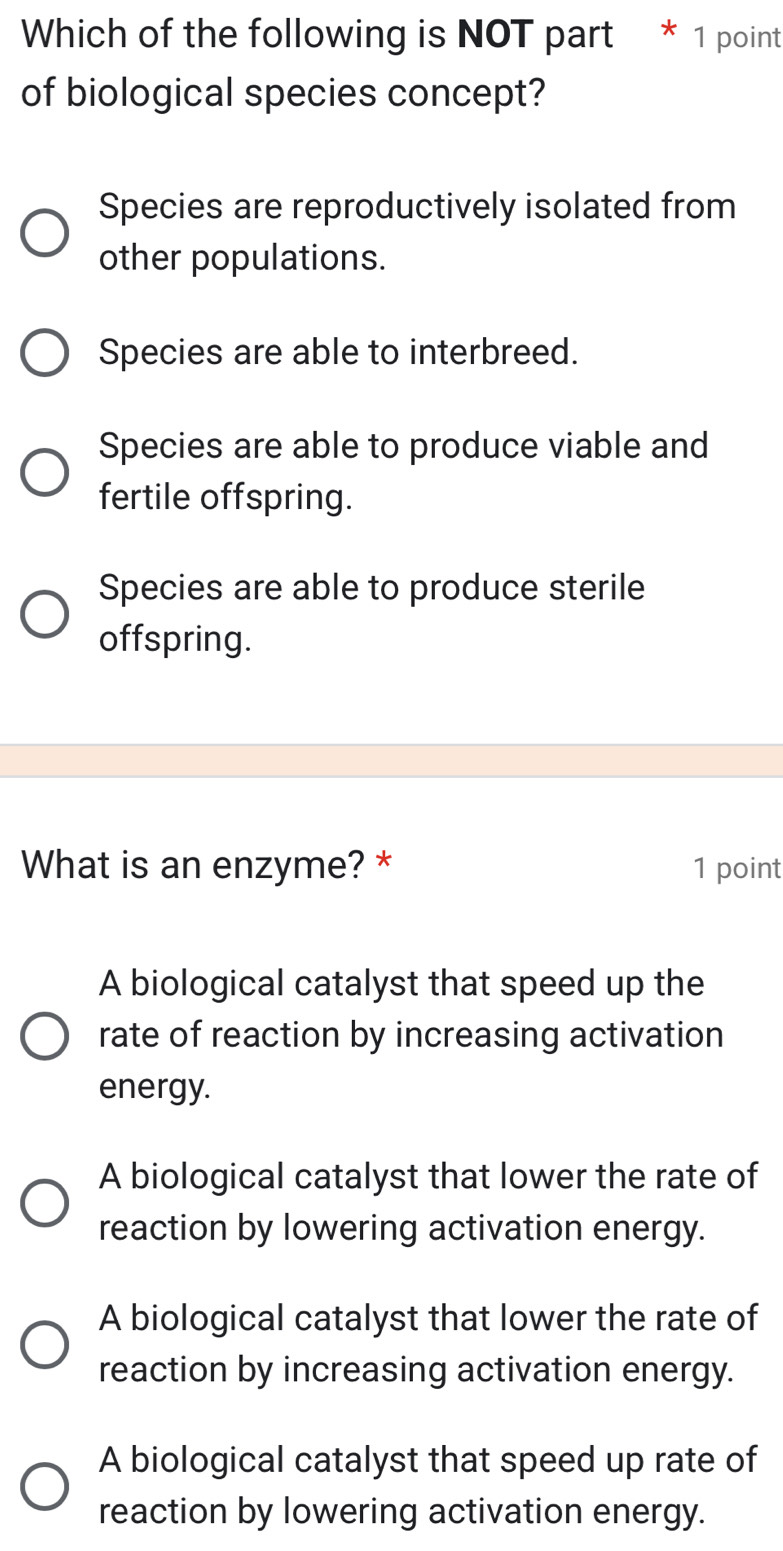The image size is (783, 1551).
Task: Click "1 point" next to the enzyme question
Action: pos(737,868)
